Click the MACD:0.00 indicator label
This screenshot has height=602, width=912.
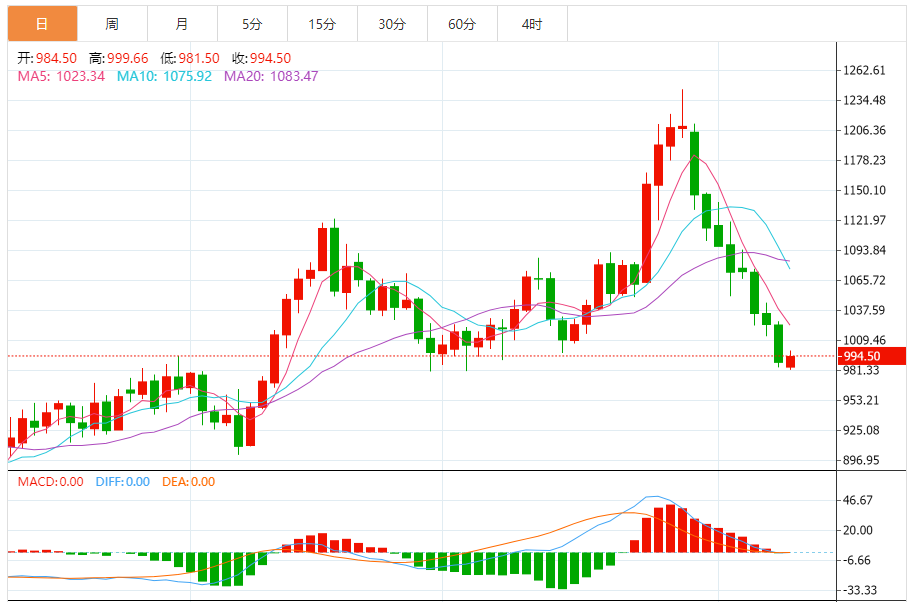tap(51, 482)
